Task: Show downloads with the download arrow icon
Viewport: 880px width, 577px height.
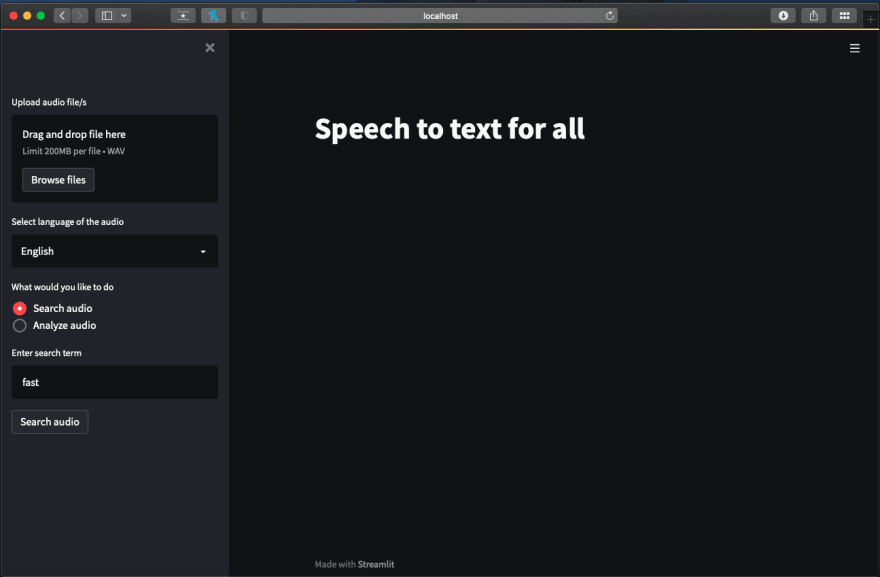Action: coord(783,16)
